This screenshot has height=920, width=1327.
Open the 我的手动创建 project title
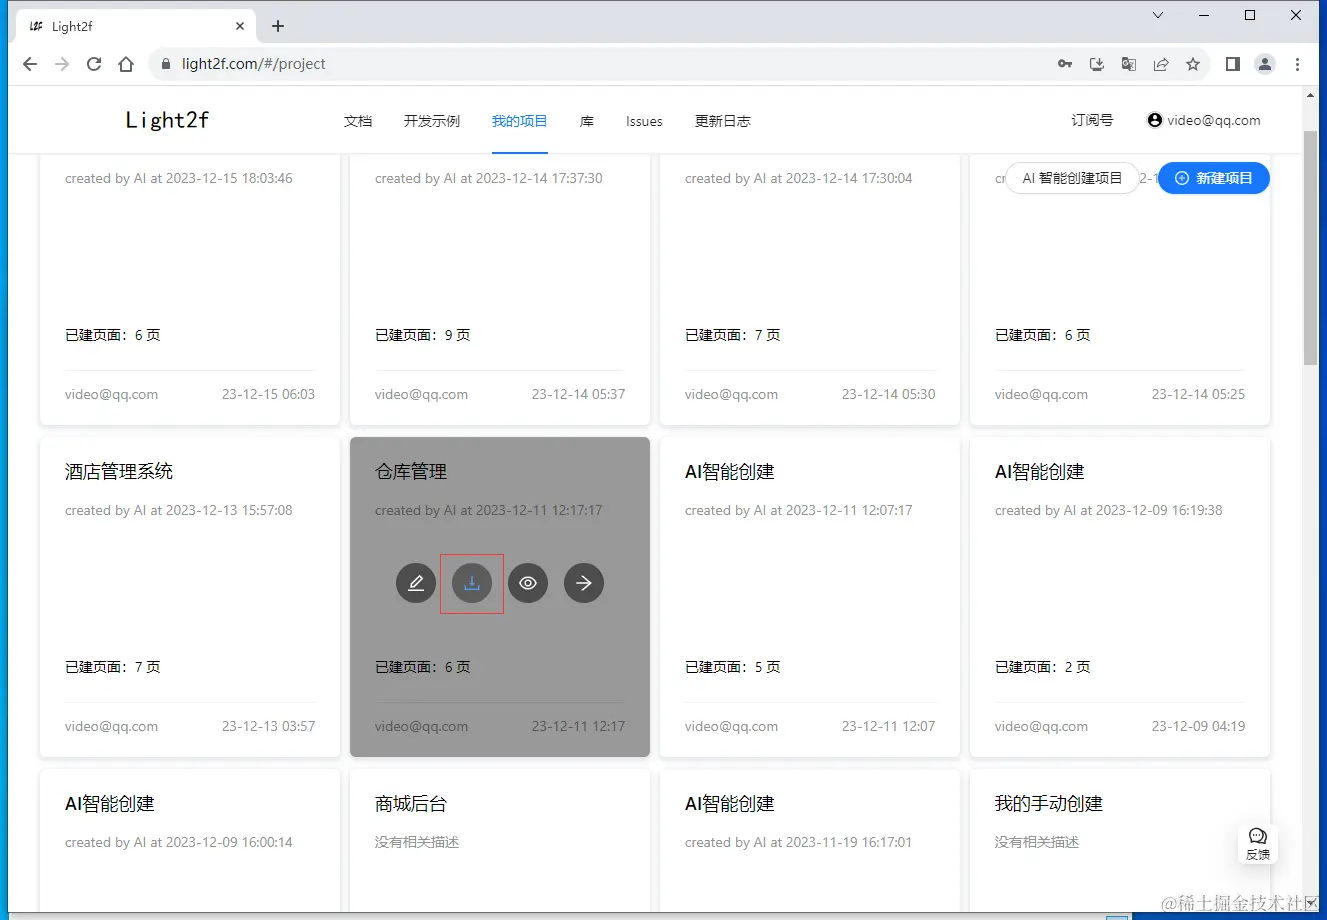(1049, 804)
